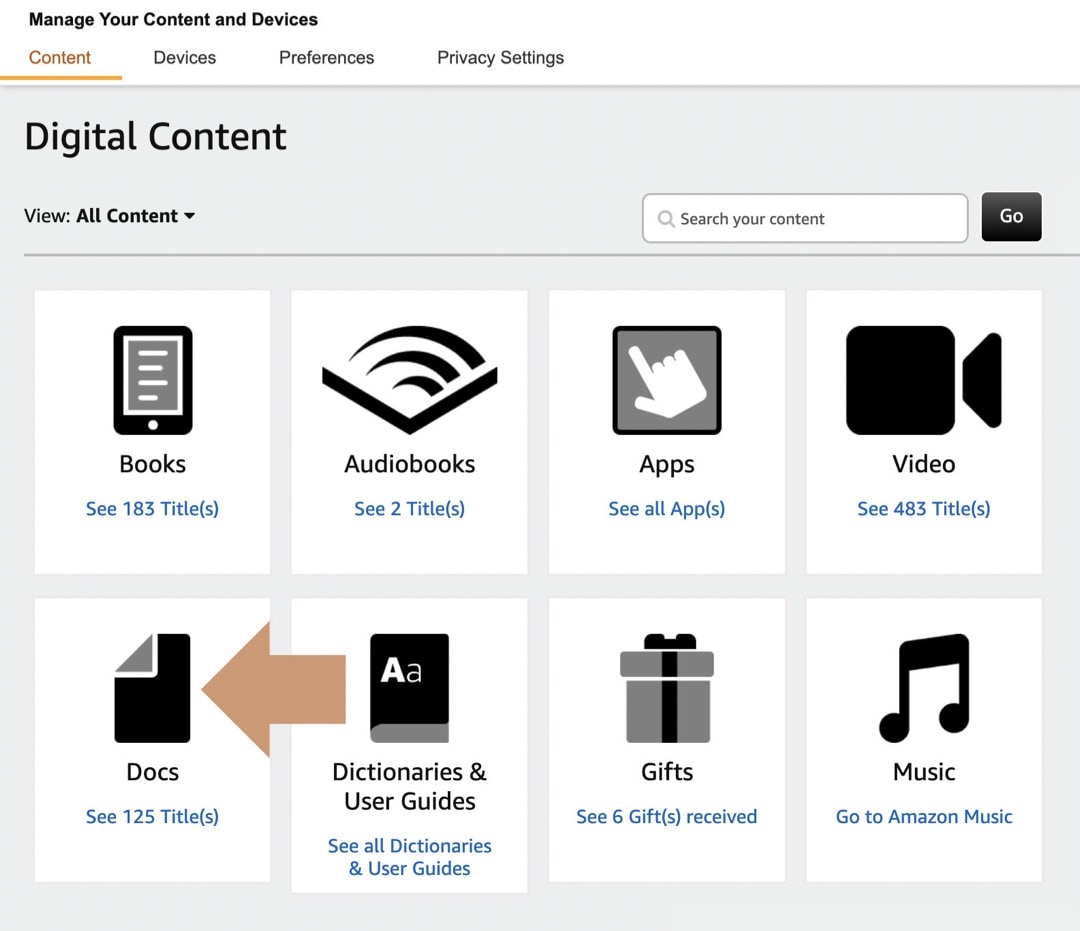1080x931 pixels.
Task: Select the Apps category label
Action: coord(667,465)
